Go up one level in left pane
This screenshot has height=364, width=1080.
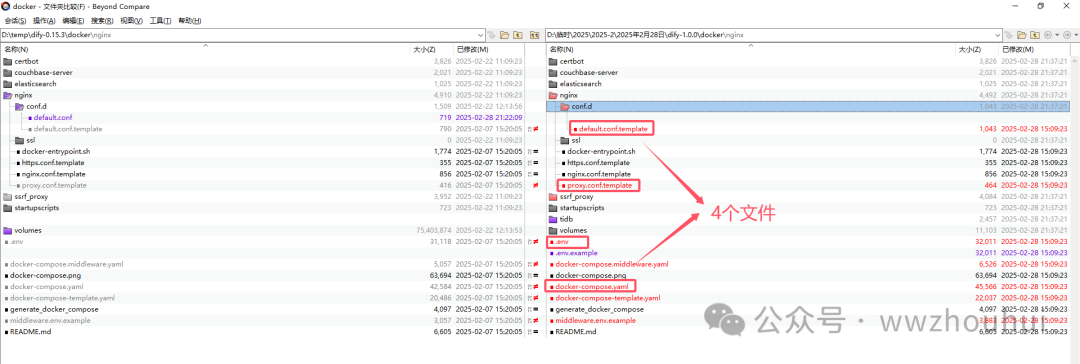coord(517,34)
